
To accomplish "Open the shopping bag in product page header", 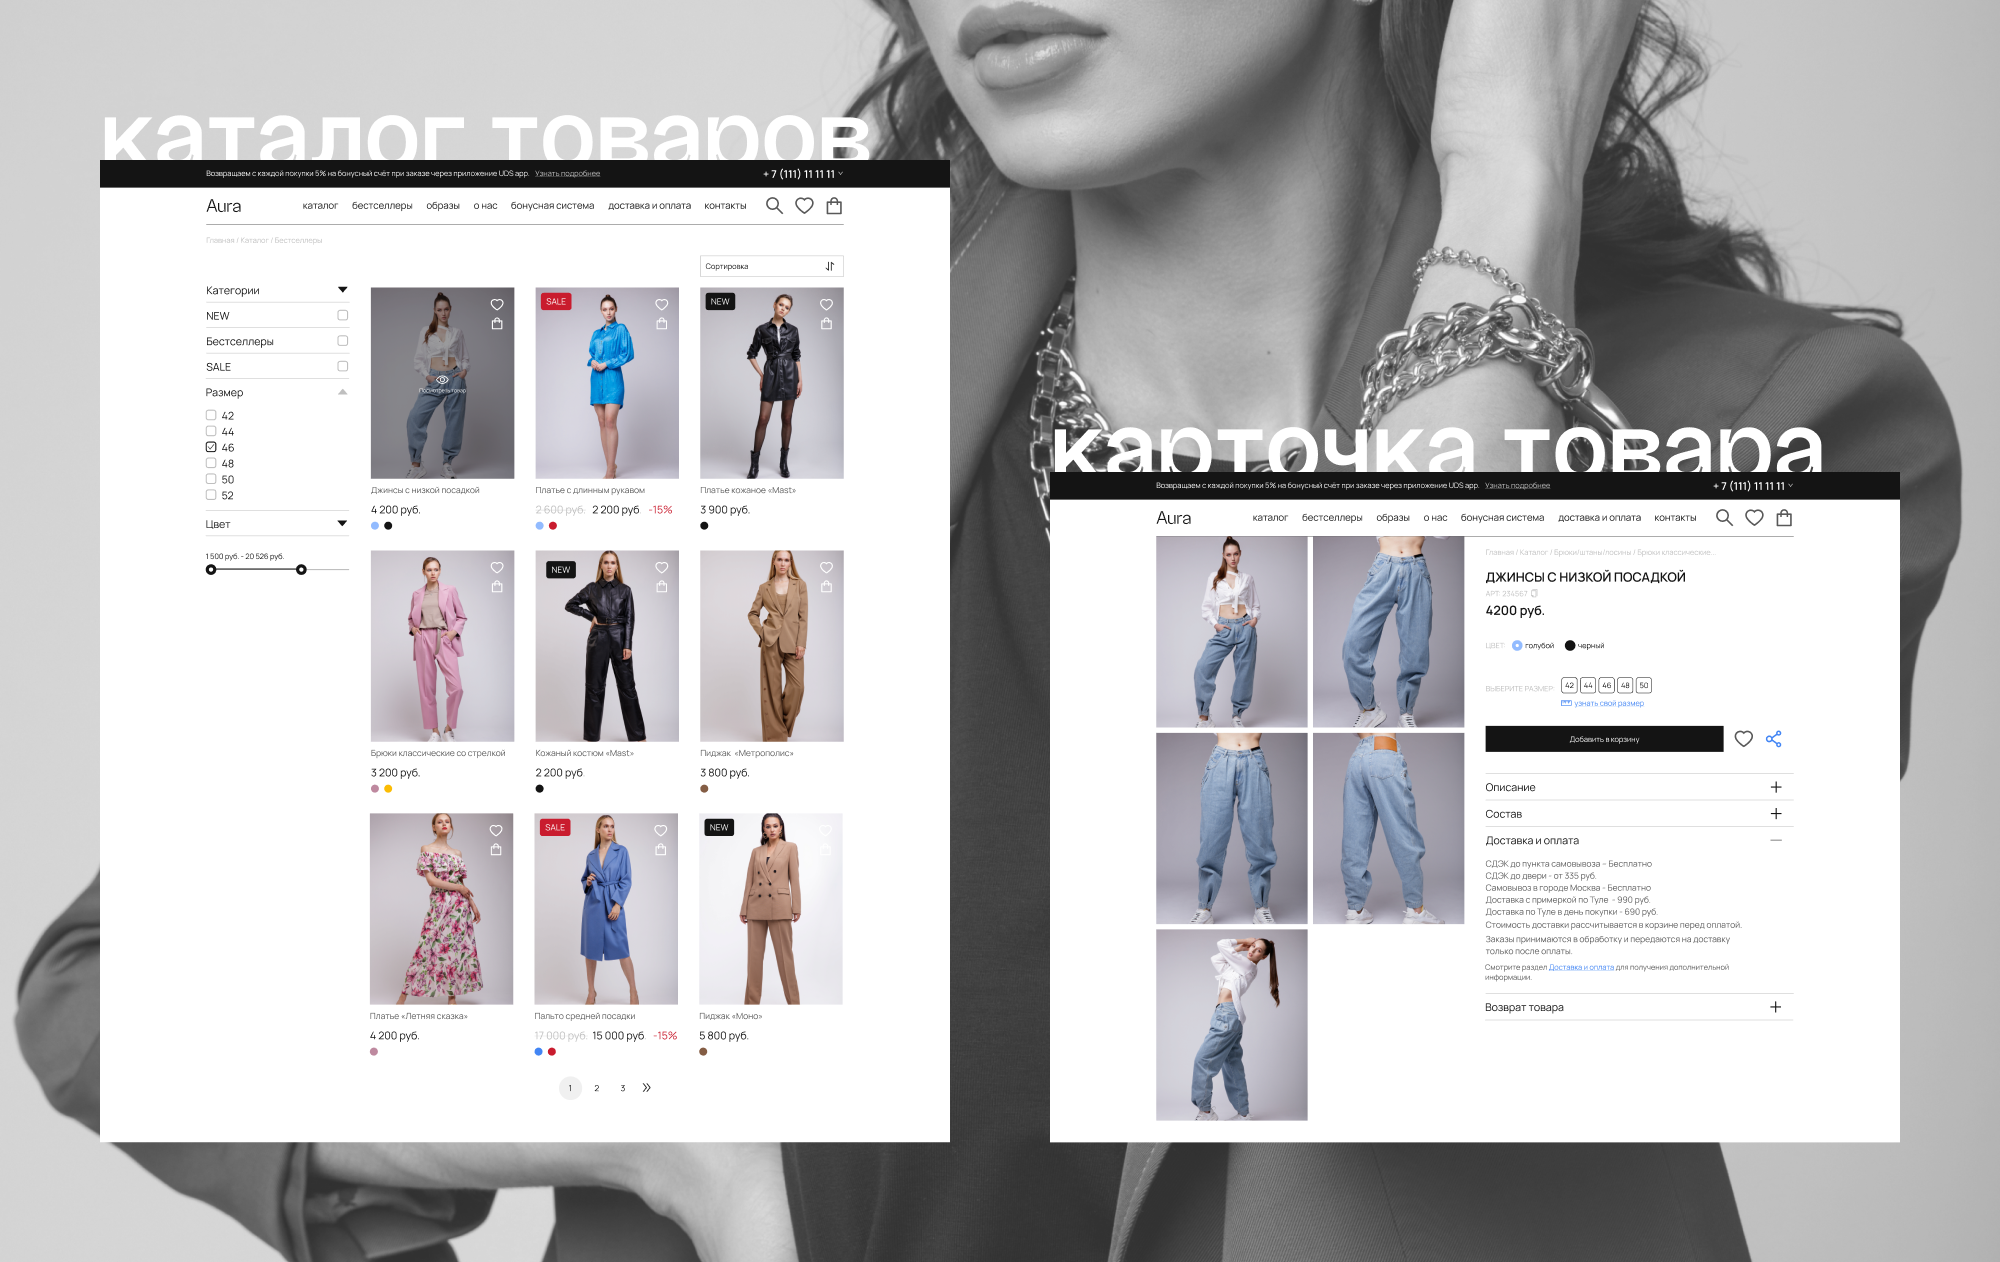I will tap(1784, 518).
